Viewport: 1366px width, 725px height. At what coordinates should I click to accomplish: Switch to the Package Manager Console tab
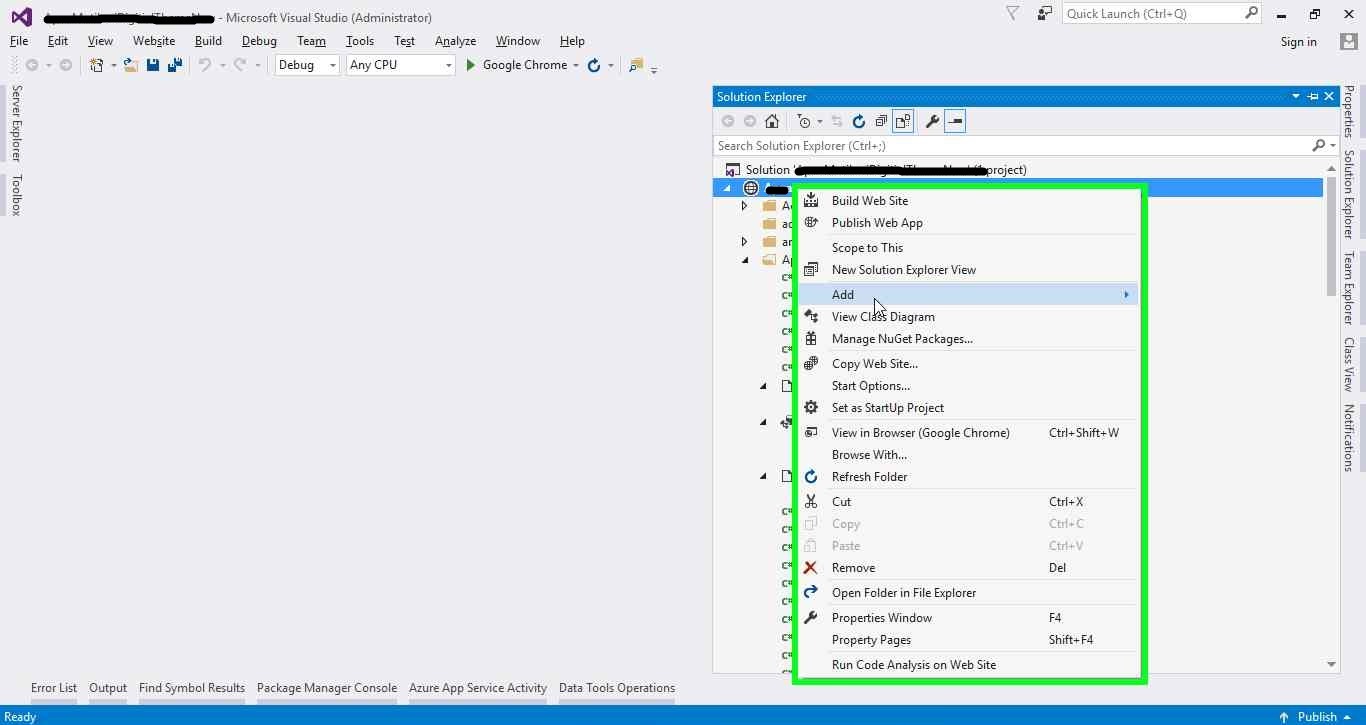click(327, 688)
